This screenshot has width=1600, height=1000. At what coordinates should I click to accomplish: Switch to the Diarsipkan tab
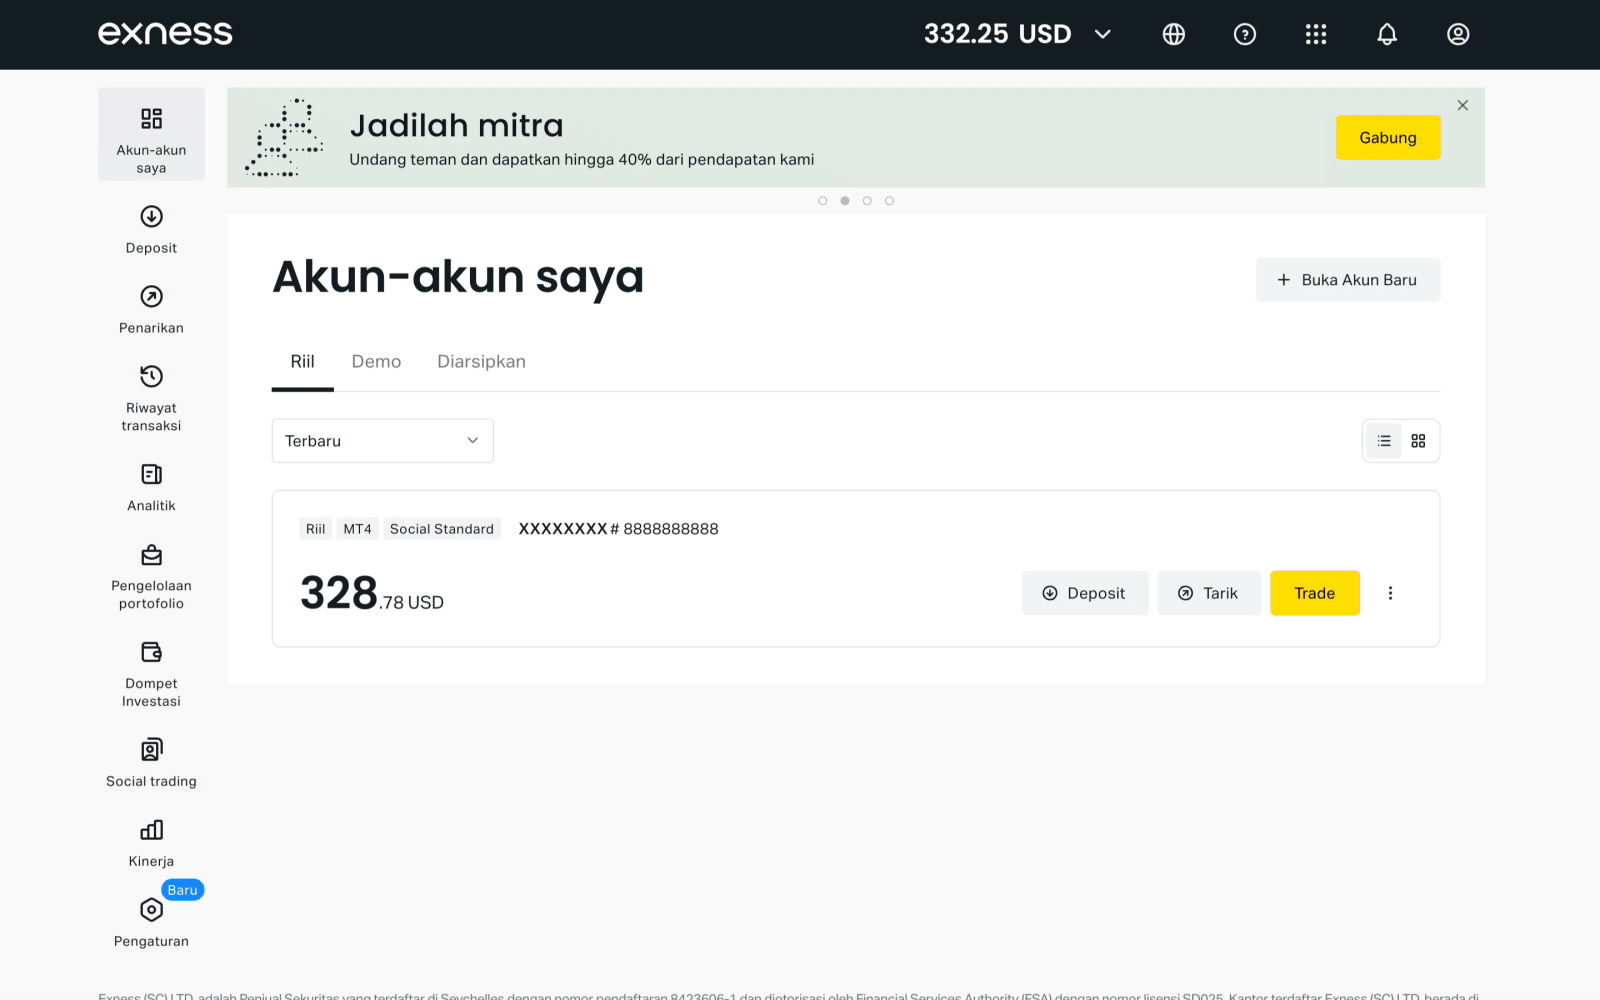pos(481,362)
